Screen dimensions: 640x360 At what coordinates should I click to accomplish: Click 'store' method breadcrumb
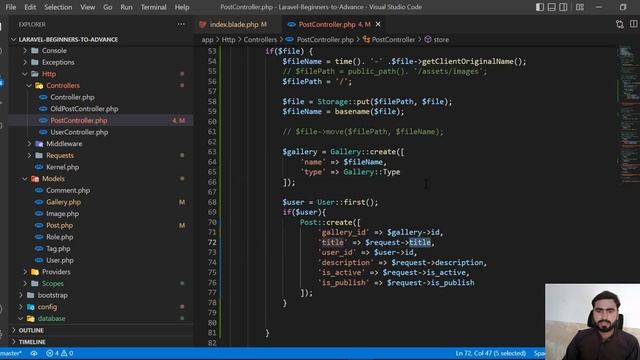(x=441, y=40)
